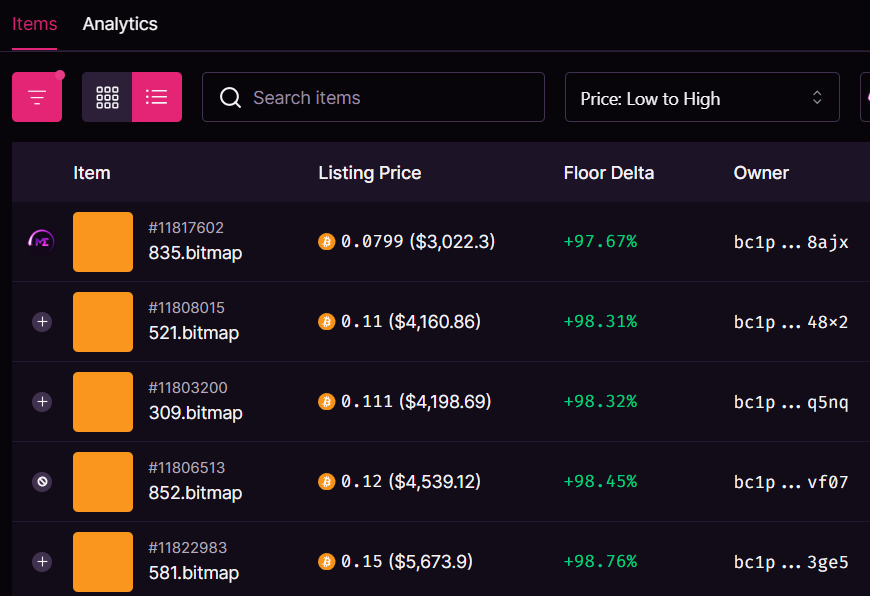Viewport: 870px width, 596px height.
Task: Select the Items tab
Action: click(x=34, y=24)
